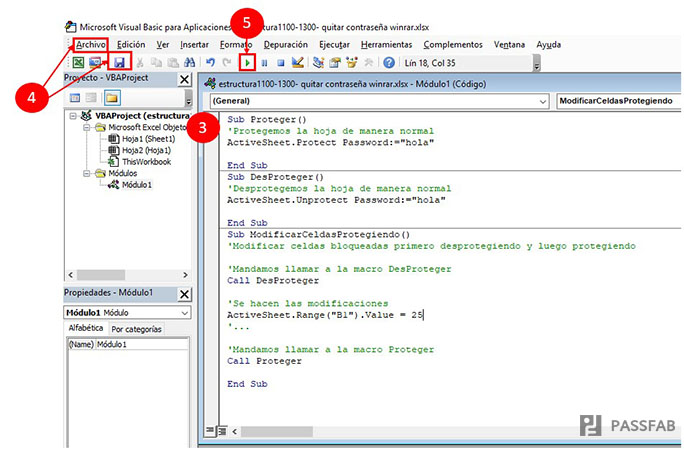Click the Copy icon in the toolbar
Screen dimensions: 684x450
(x=156, y=63)
